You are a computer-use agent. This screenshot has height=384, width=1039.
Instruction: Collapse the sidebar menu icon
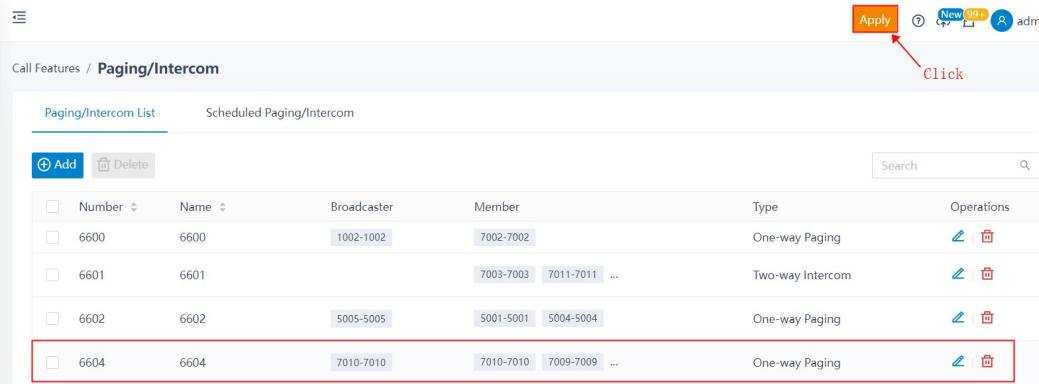(x=19, y=17)
